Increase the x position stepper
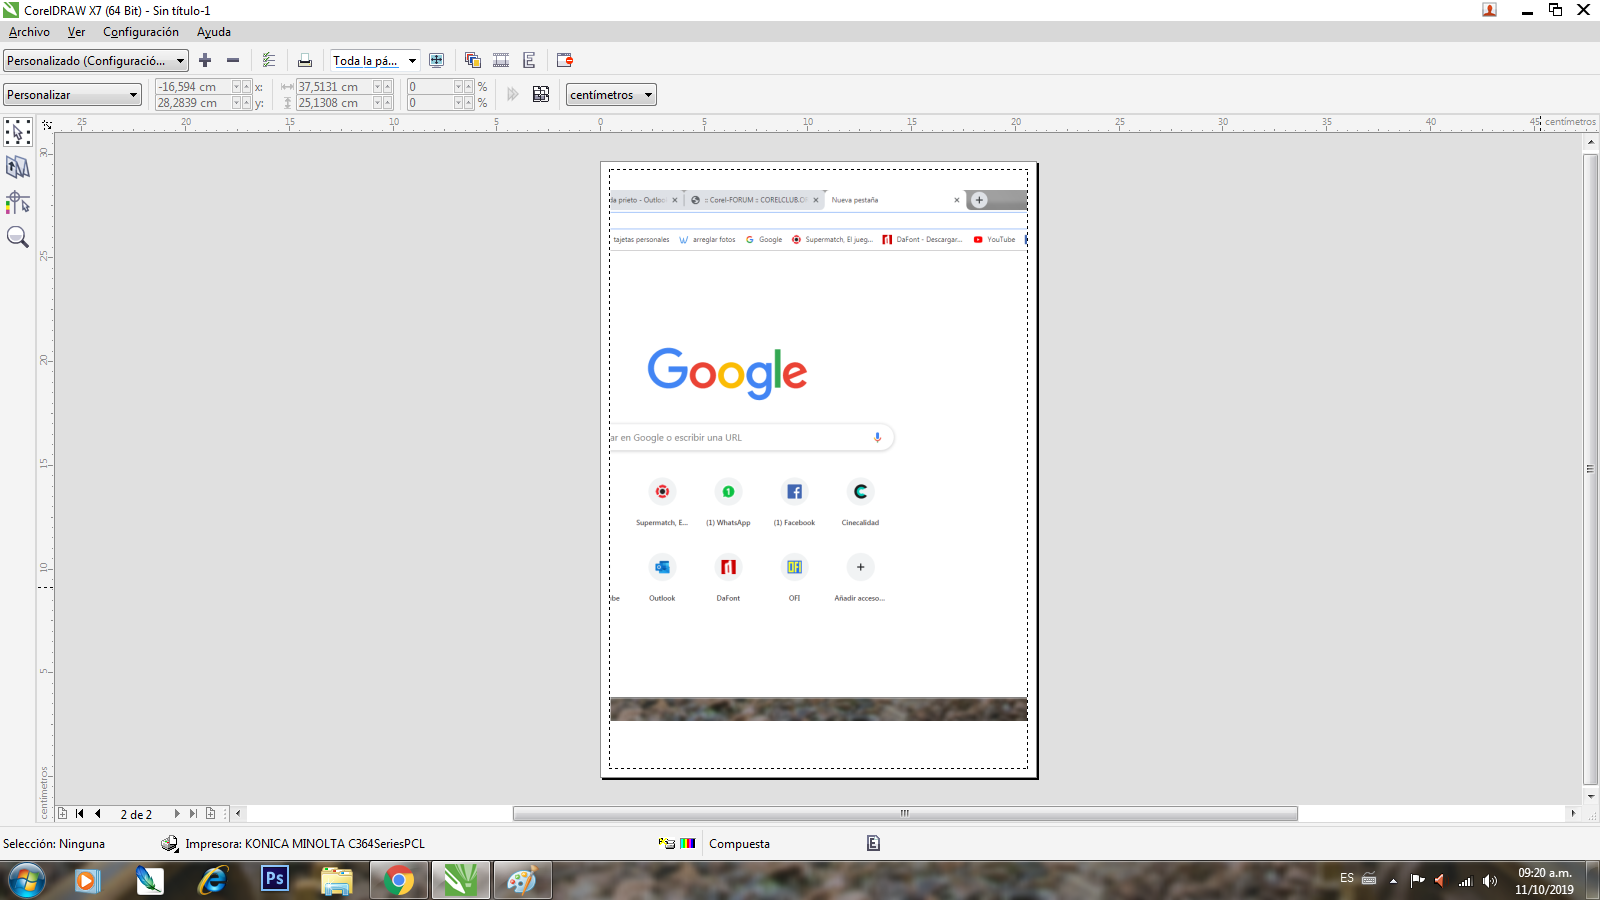1600x900 pixels. click(x=247, y=87)
